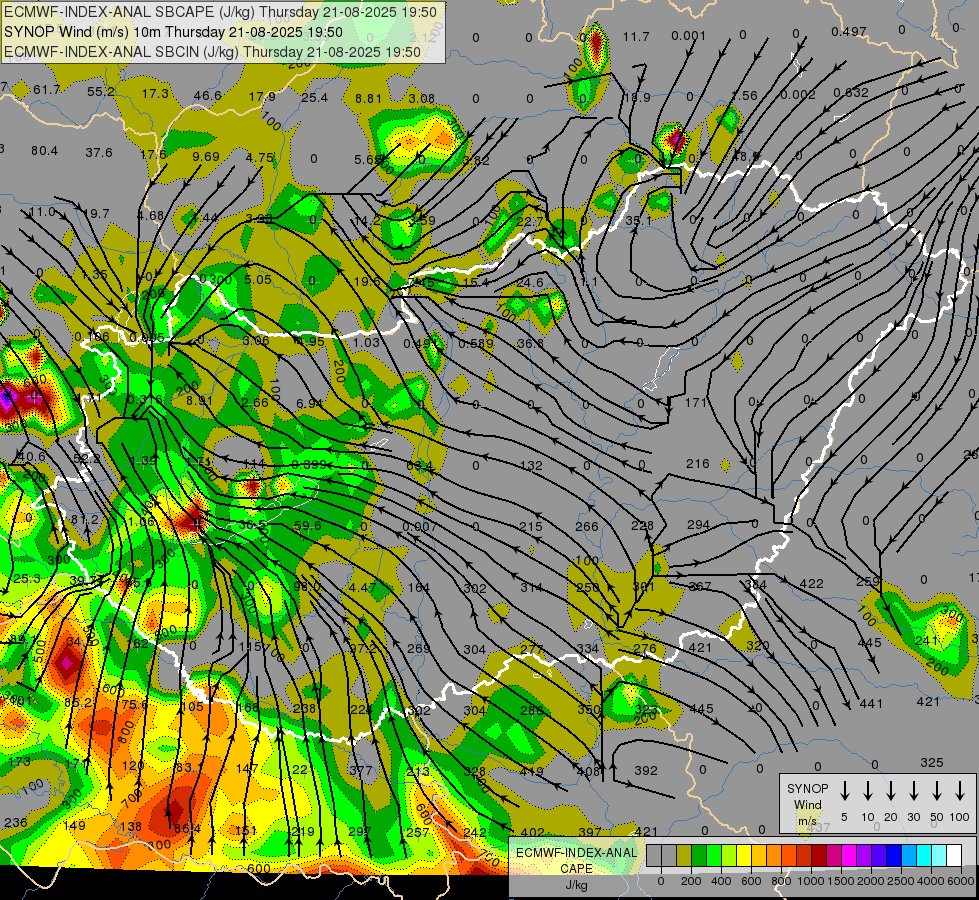Select the SBCAPE title line in the header
The image size is (979, 900).
tap(220, 12)
